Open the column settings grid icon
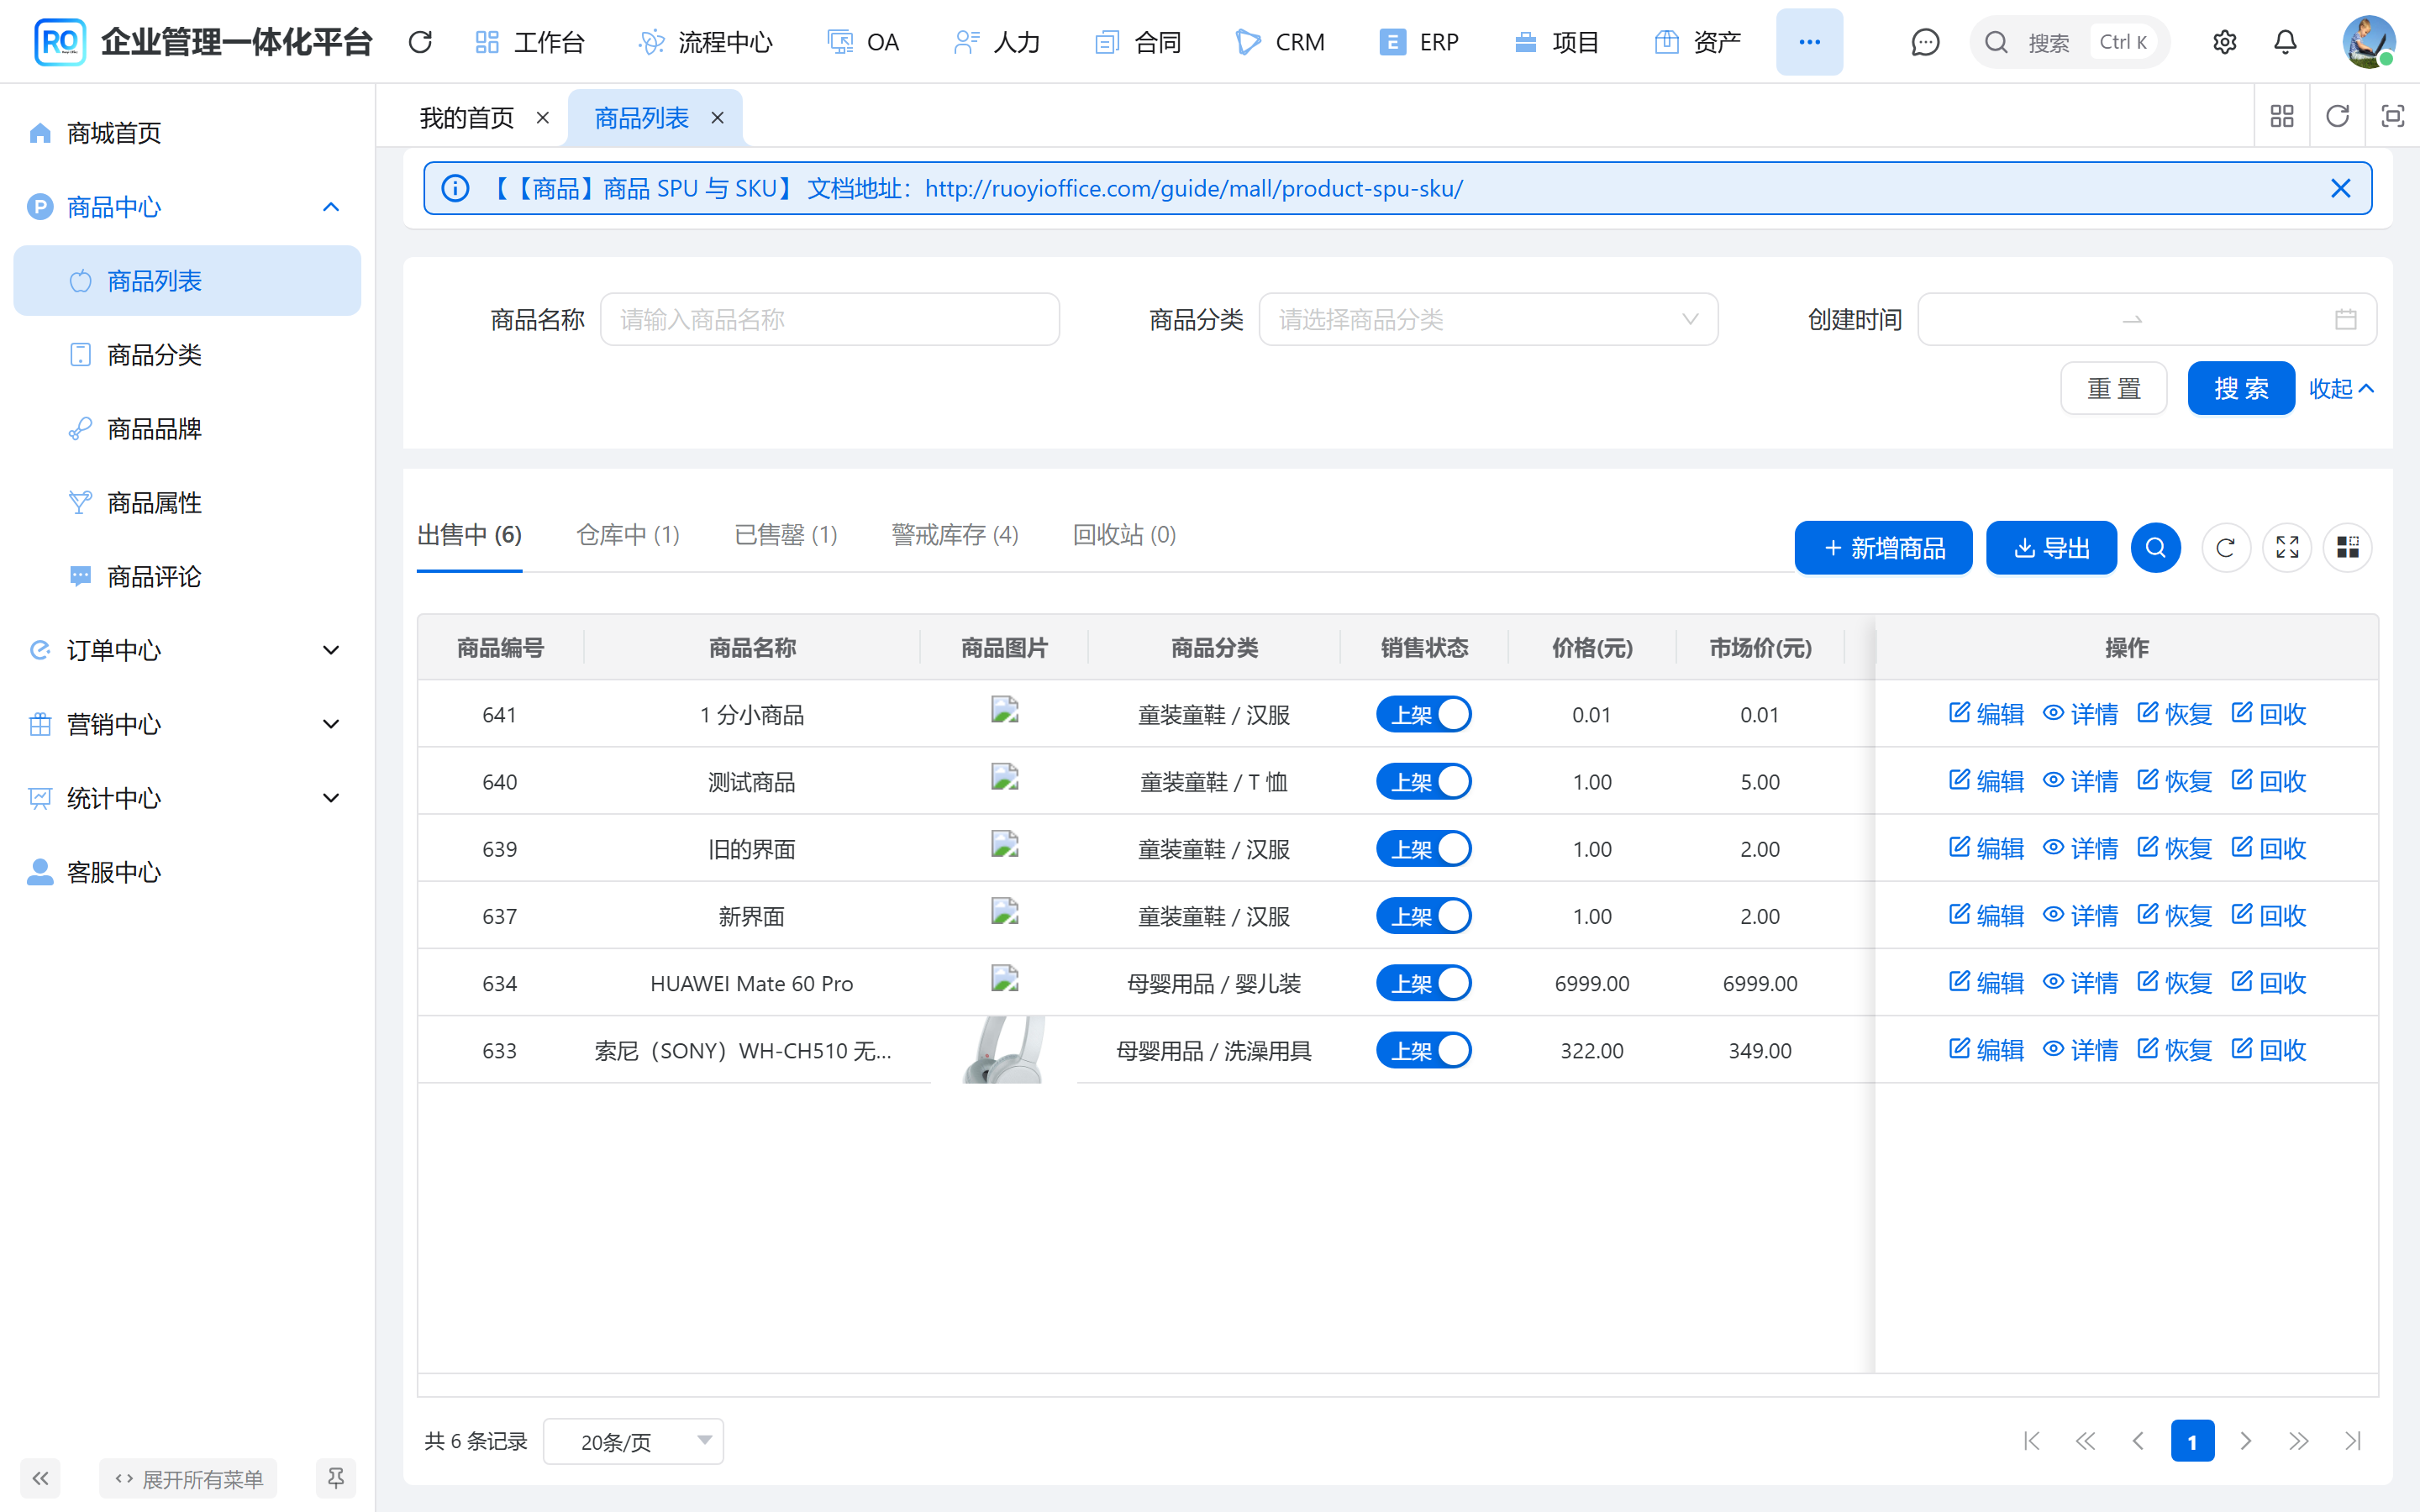This screenshot has height=1512, width=2420. [2348, 548]
